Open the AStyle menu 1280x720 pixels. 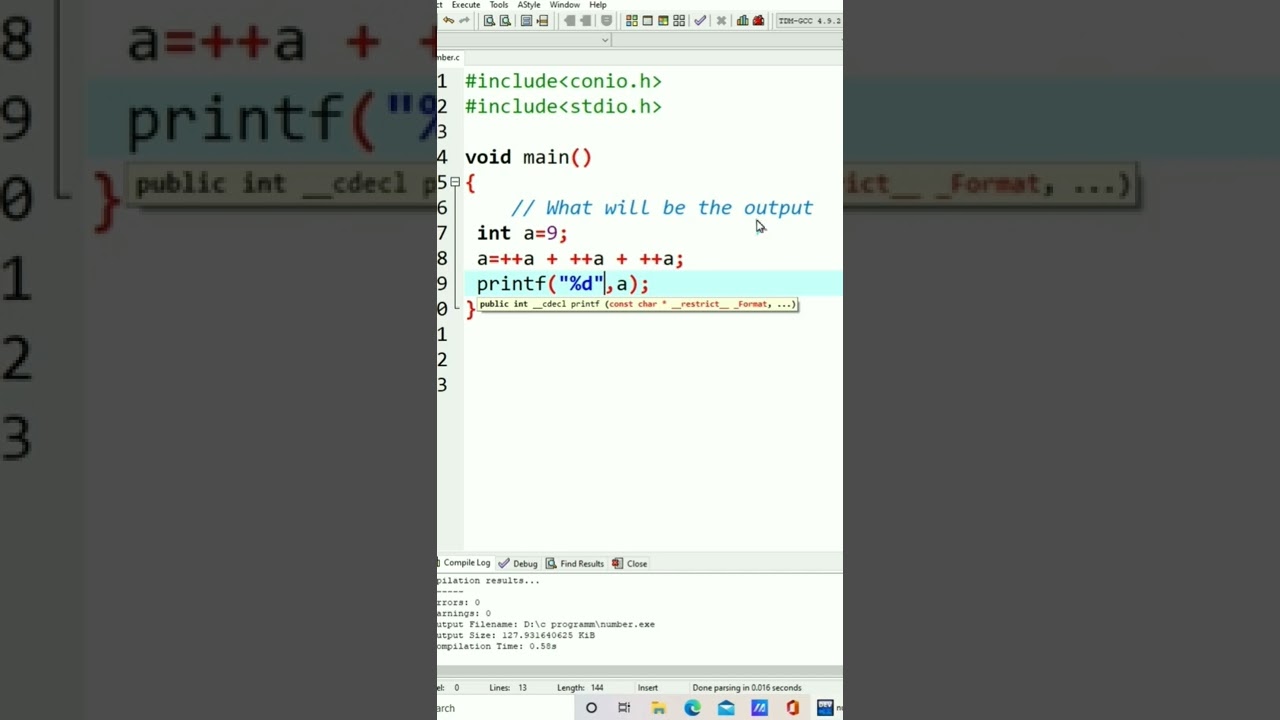pos(529,5)
